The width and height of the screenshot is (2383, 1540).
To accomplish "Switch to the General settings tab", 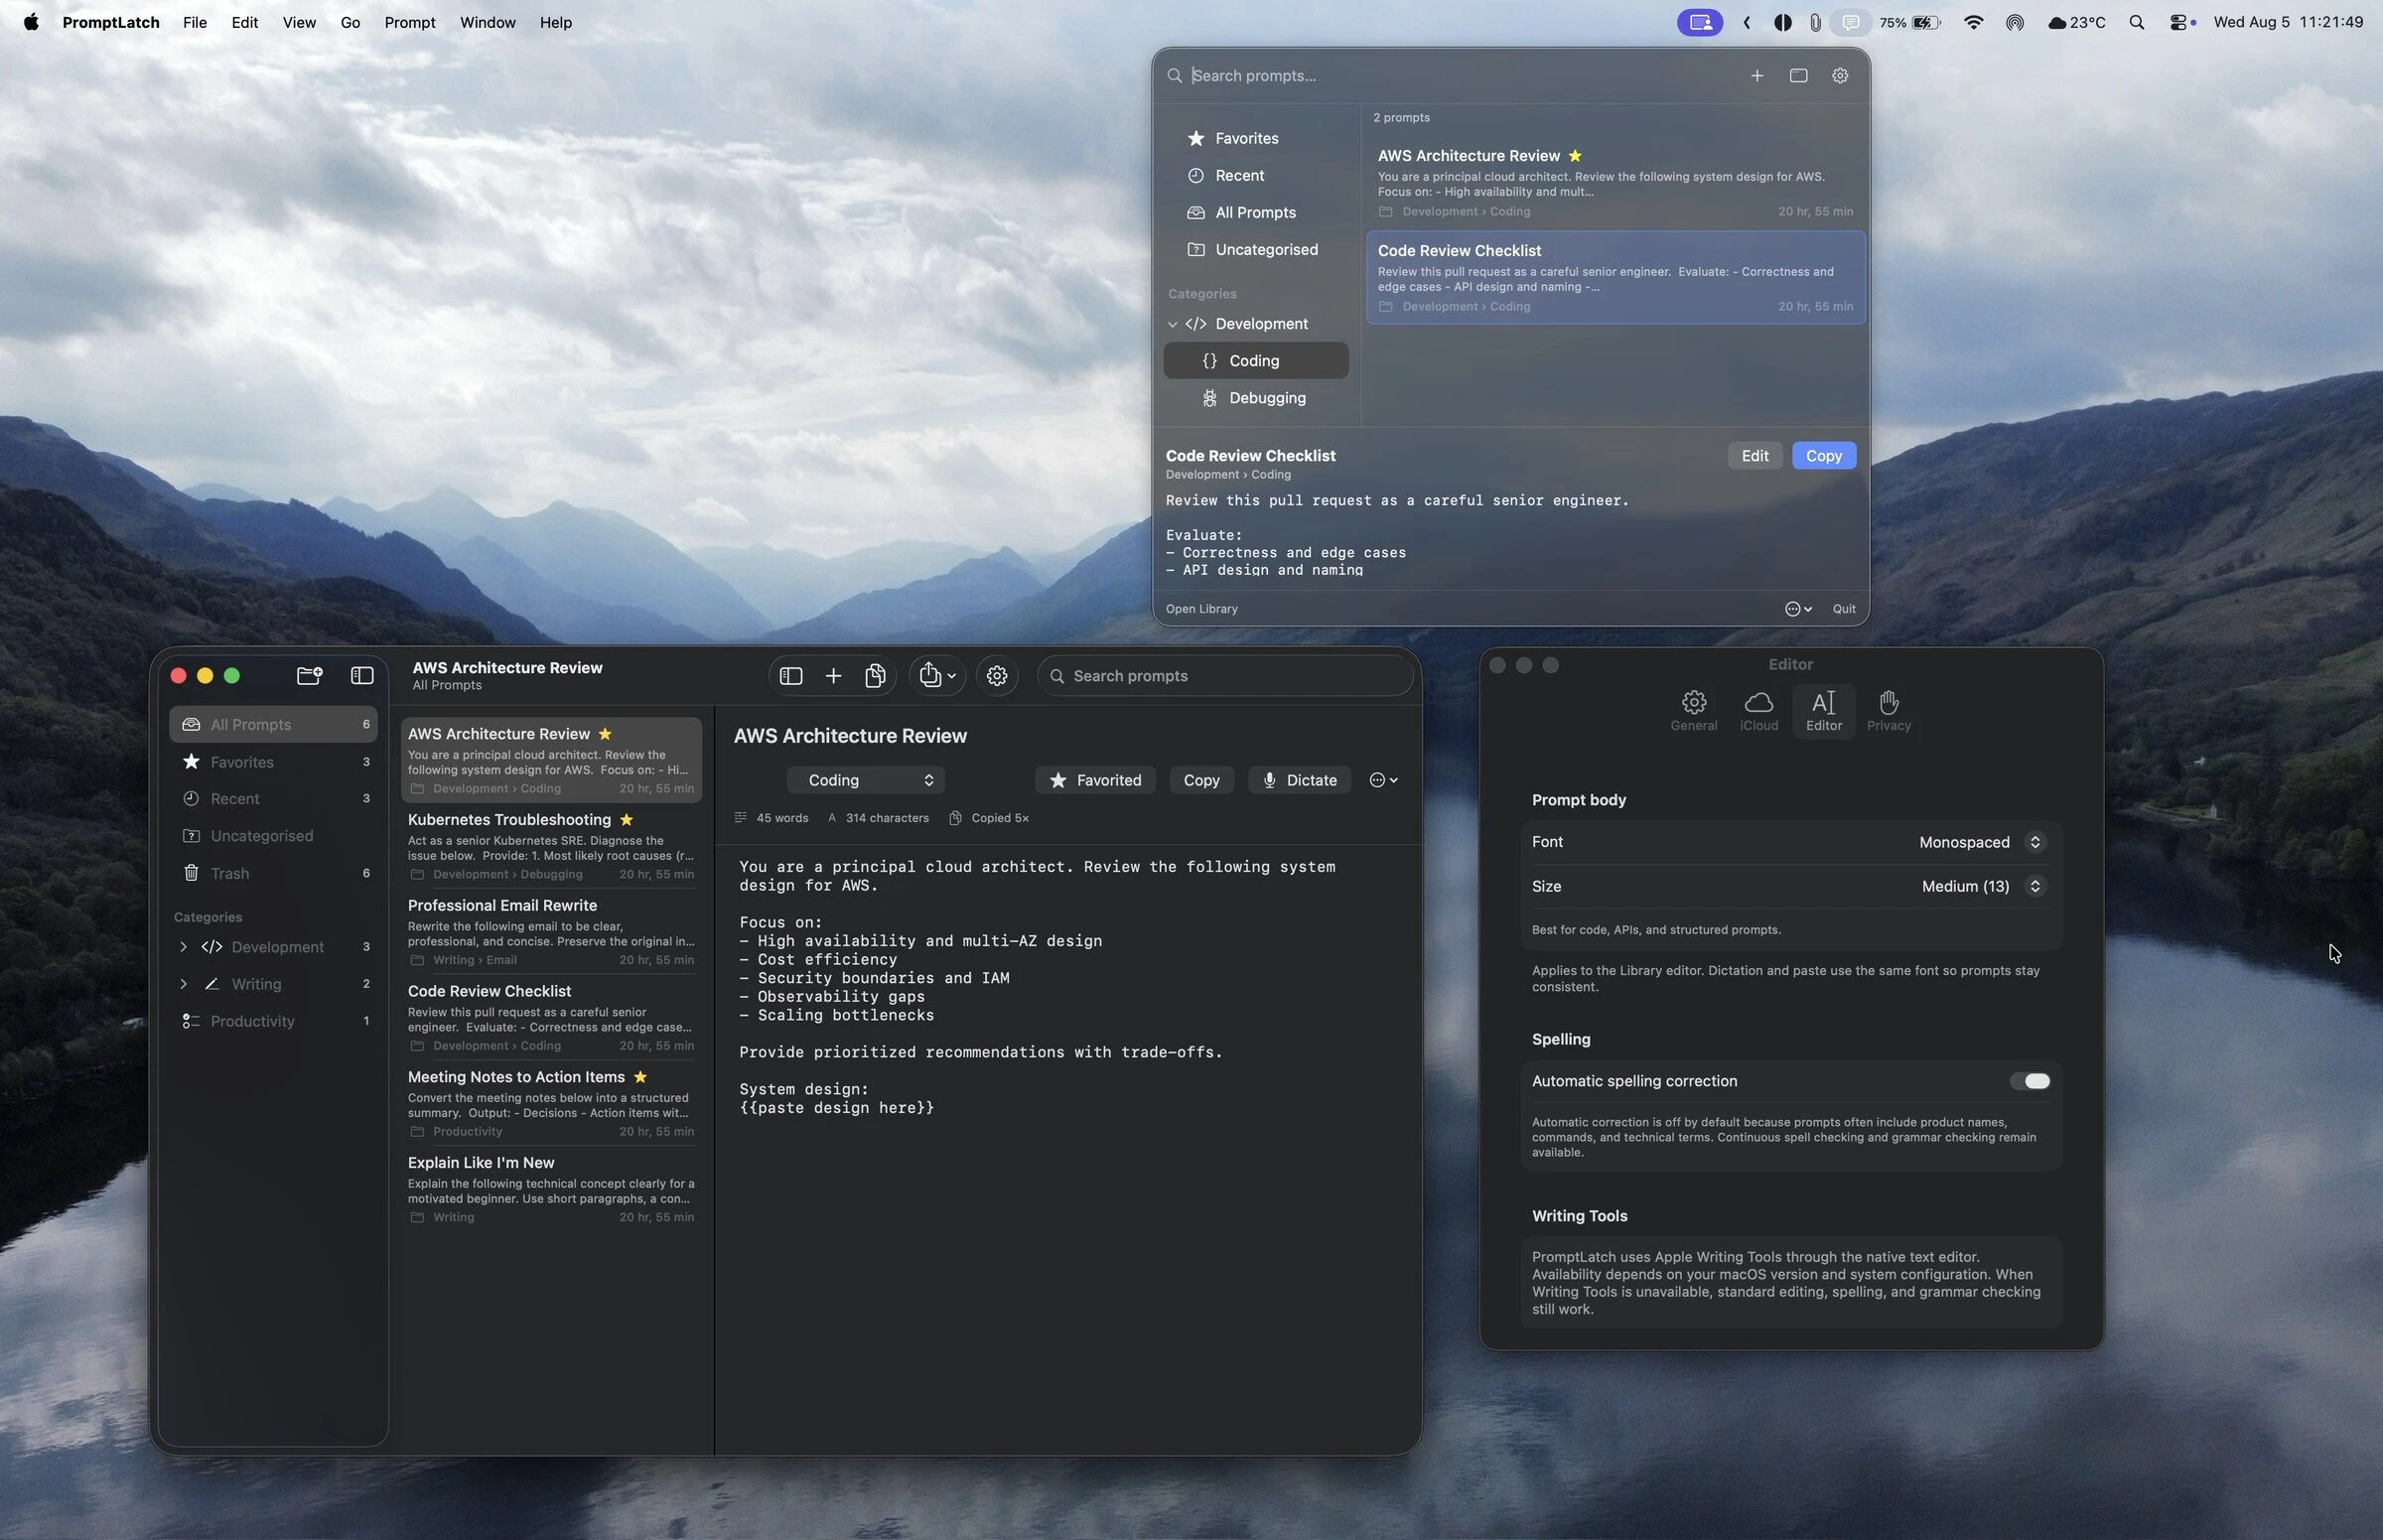I will point(1693,711).
